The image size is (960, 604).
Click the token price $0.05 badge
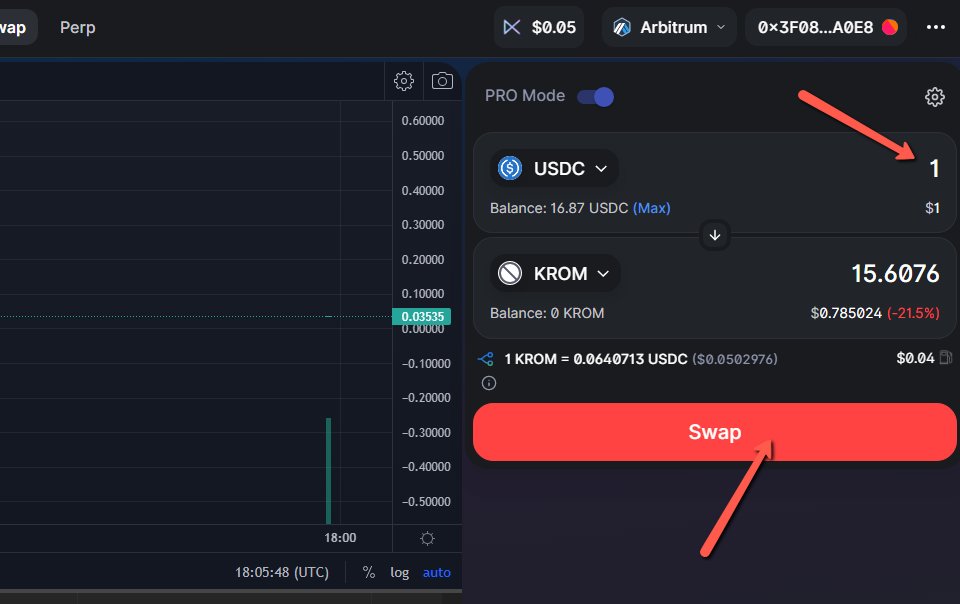(539, 27)
